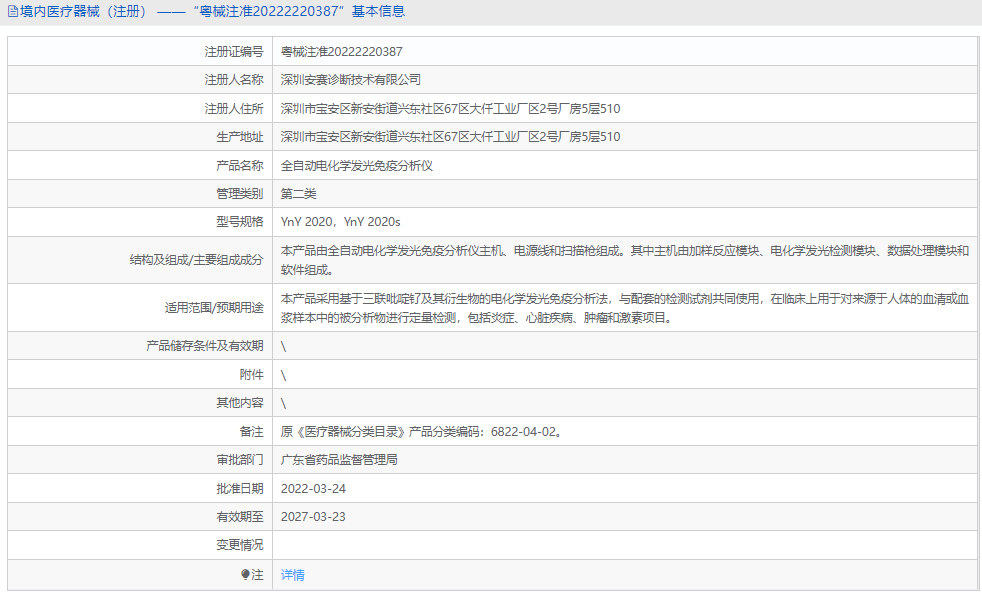
Task: Open the 详情 link
Action: 291,575
